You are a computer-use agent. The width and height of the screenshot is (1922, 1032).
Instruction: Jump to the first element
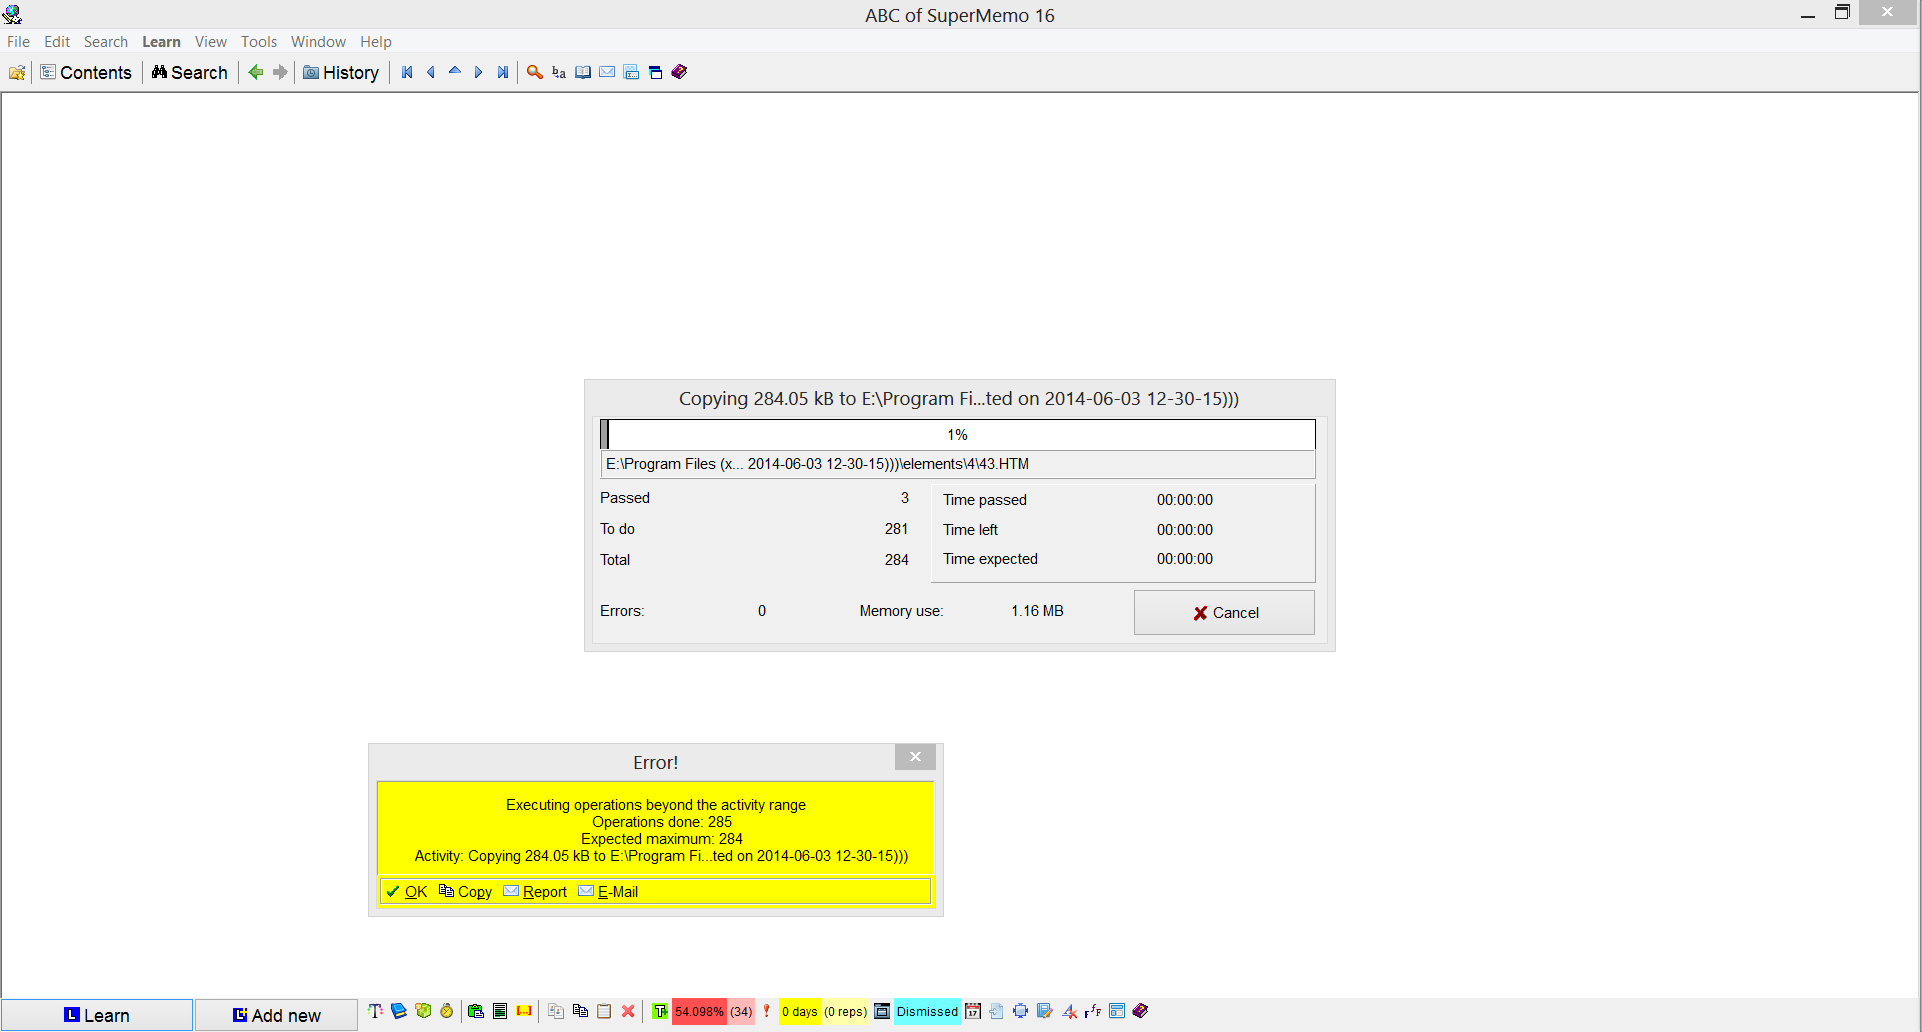[x=407, y=72]
